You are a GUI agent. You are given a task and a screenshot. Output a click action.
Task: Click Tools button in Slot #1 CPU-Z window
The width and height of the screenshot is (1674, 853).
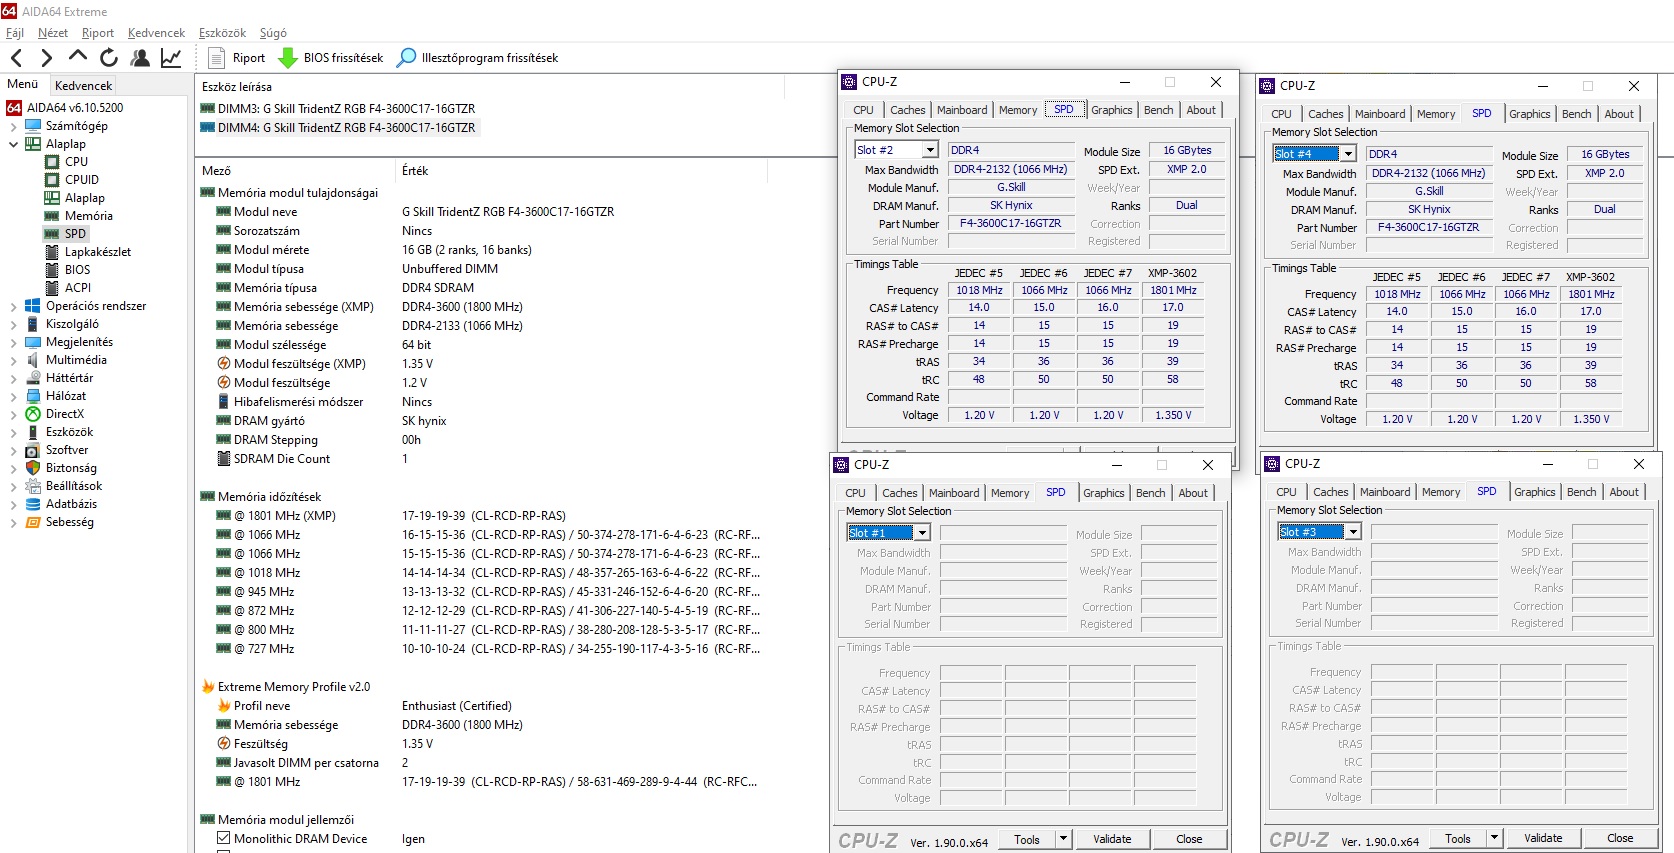tap(1027, 839)
